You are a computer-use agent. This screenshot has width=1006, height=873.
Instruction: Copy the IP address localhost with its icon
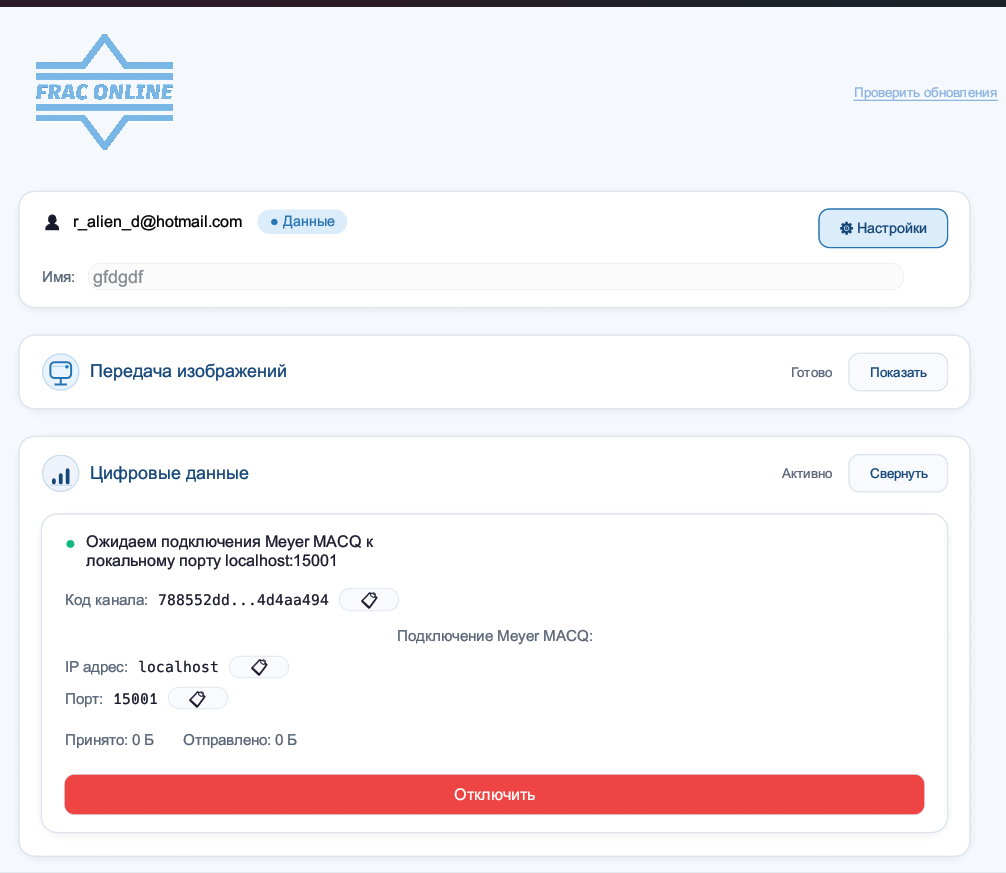coord(259,667)
